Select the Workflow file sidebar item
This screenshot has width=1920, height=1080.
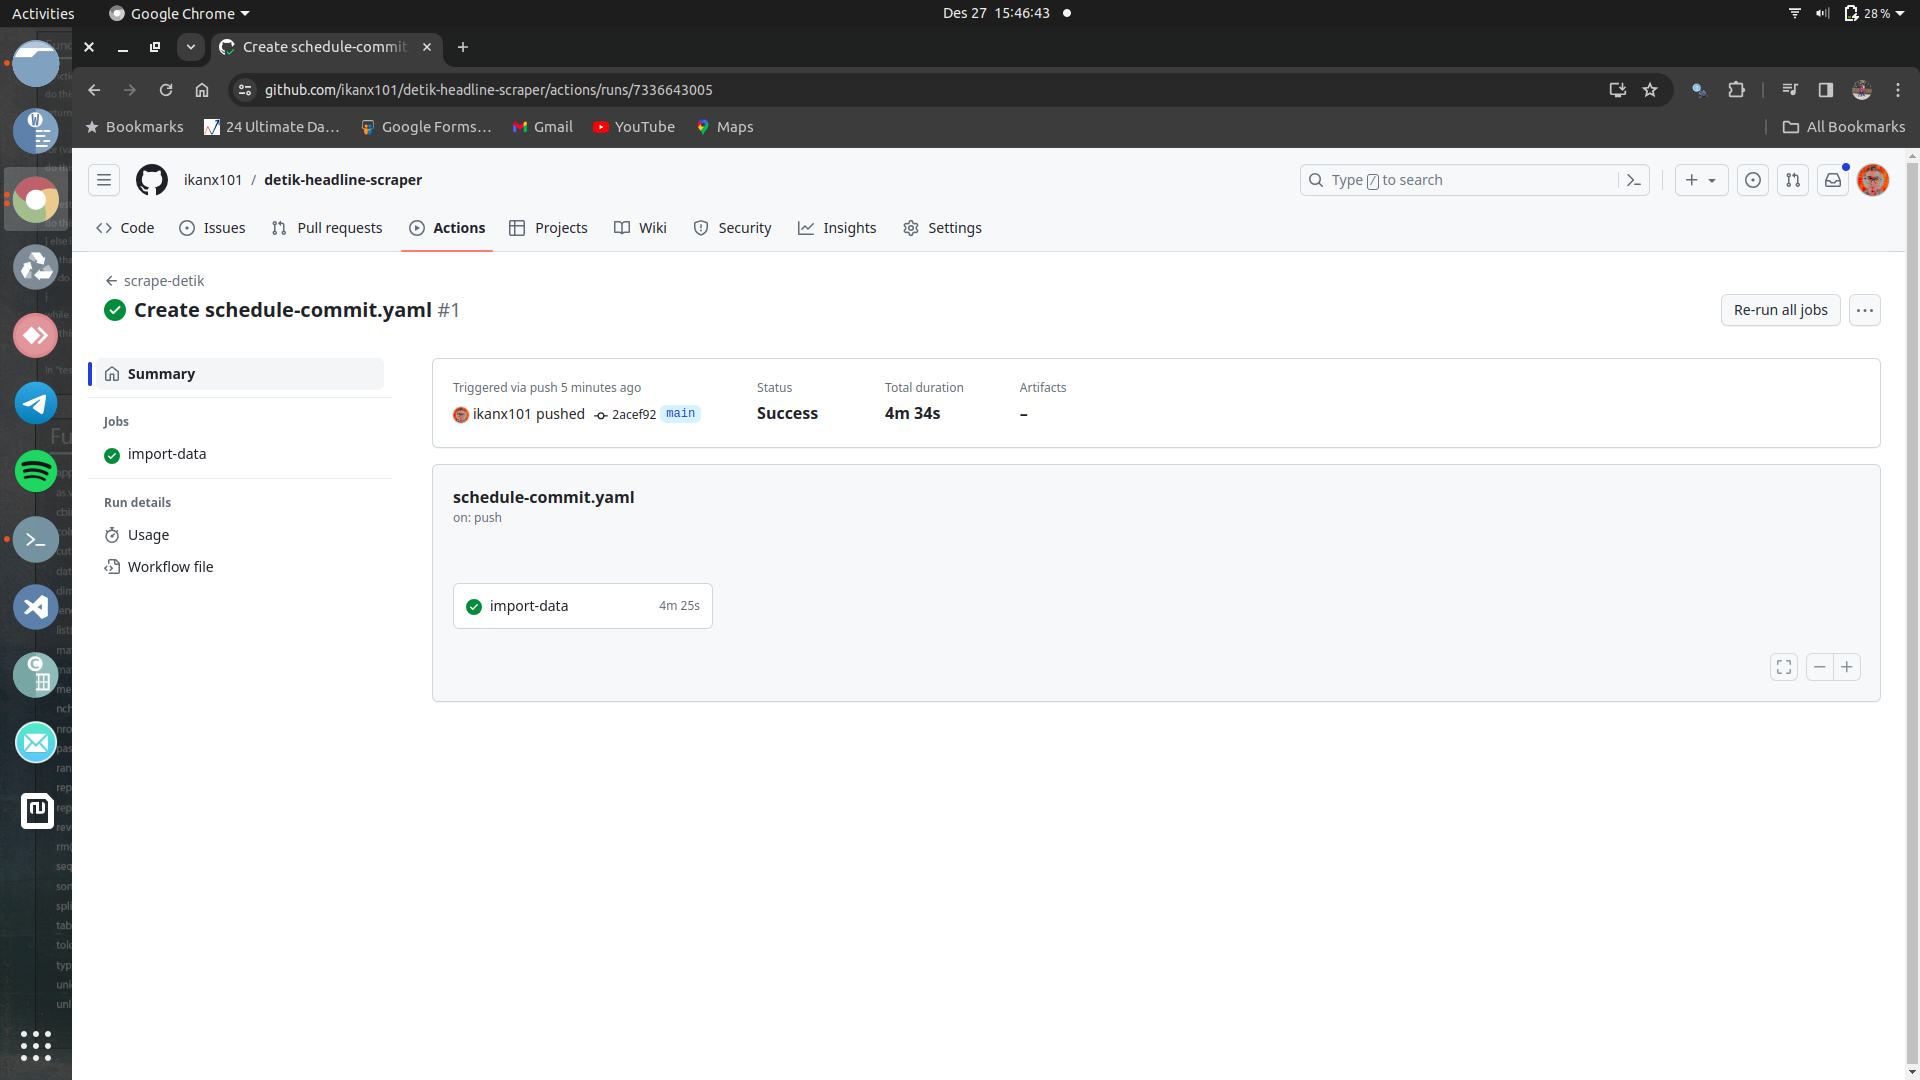(170, 567)
